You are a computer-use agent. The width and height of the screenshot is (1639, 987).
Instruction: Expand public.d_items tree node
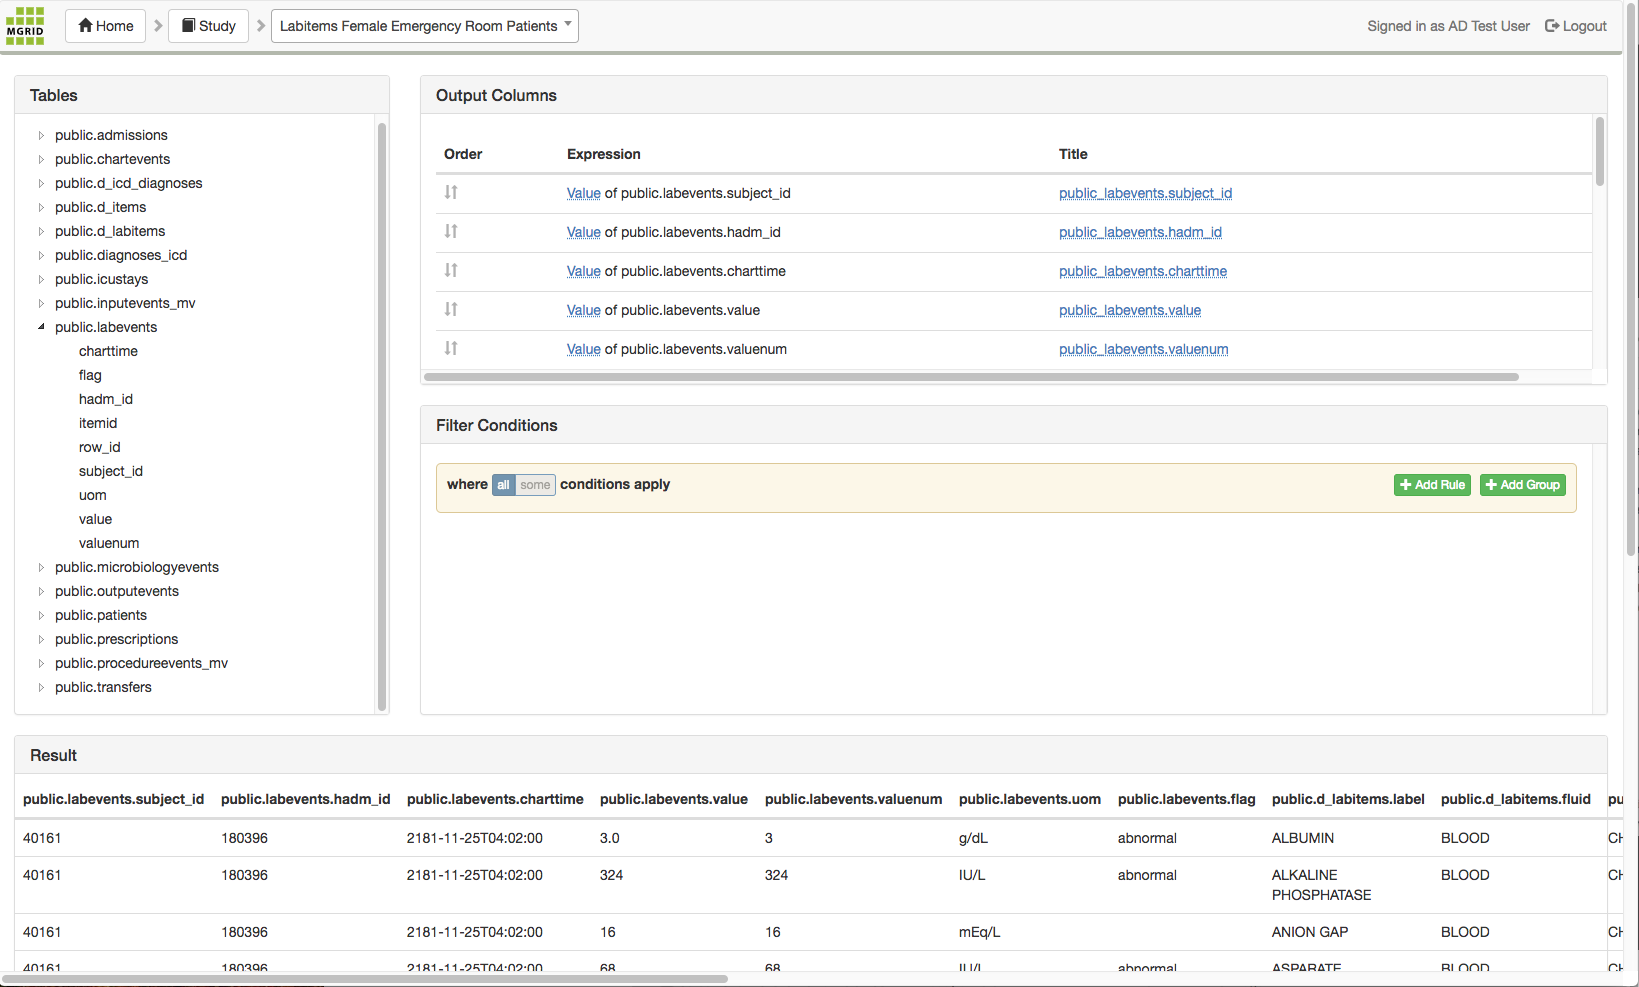[41, 207]
